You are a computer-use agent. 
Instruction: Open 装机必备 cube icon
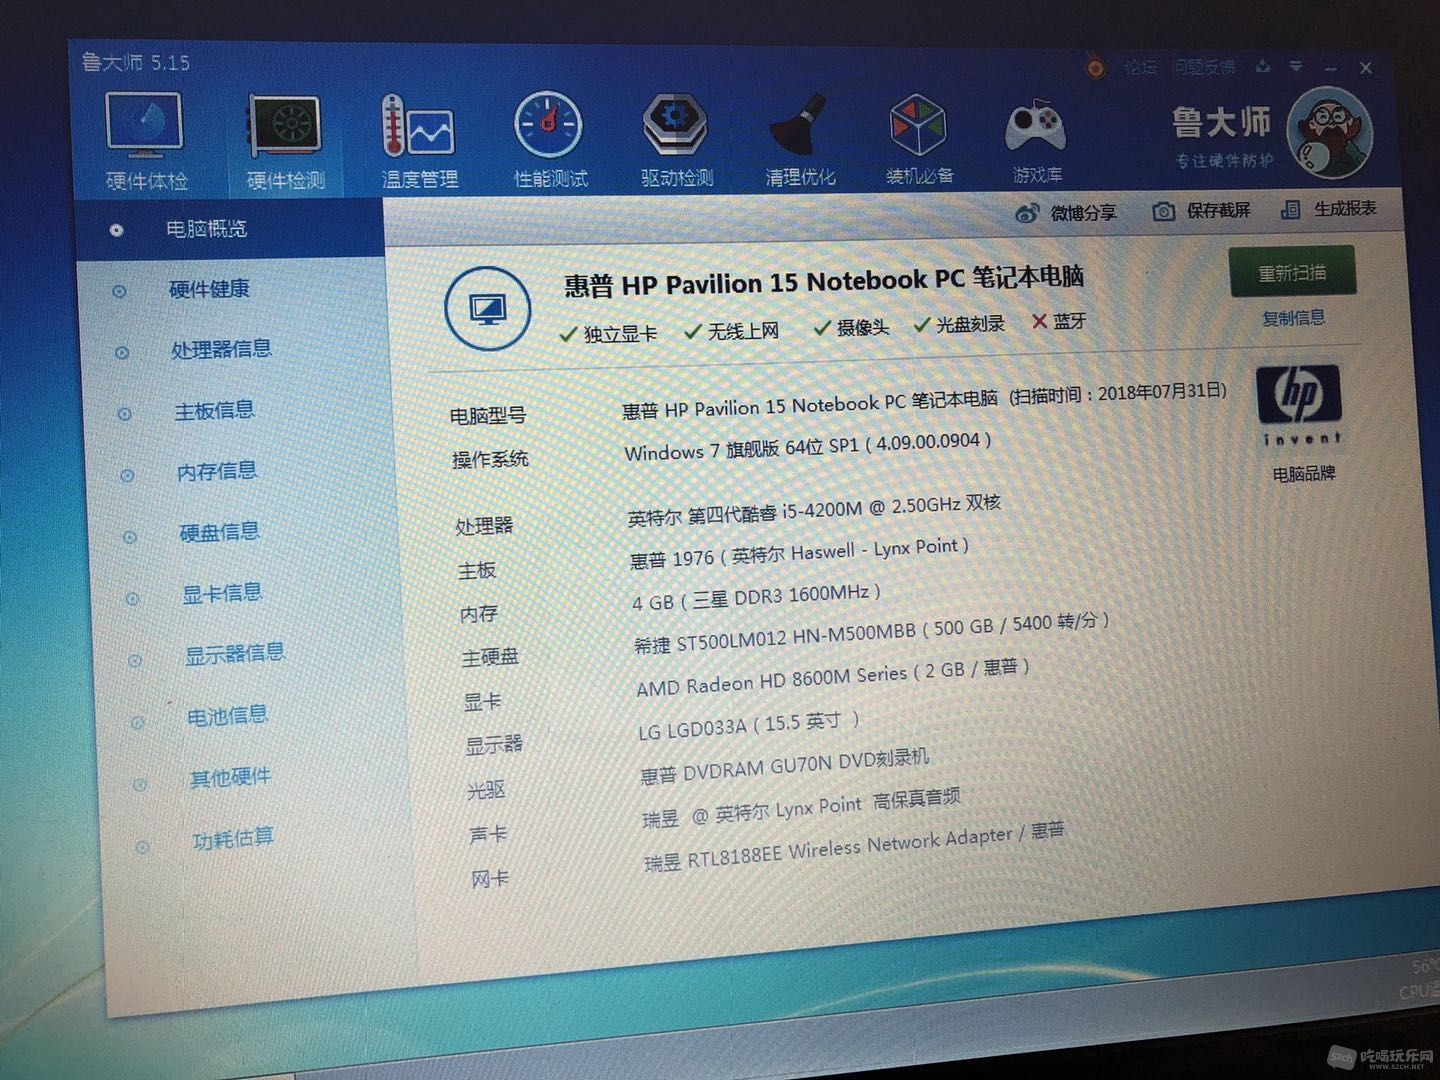point(918,137)
